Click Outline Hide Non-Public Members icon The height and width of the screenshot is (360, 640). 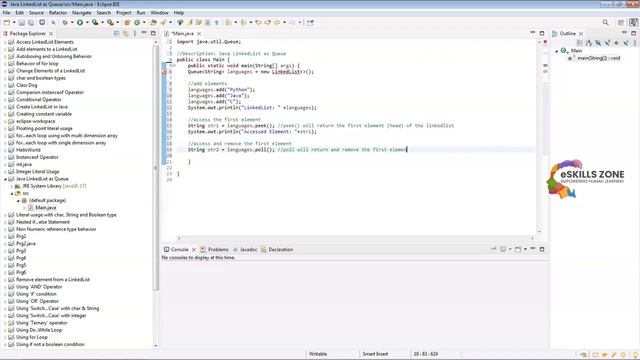click(616, 42)
